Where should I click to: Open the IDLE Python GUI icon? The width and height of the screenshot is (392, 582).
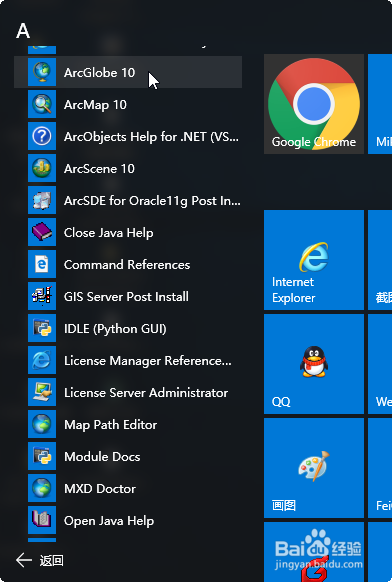point(42,328)
